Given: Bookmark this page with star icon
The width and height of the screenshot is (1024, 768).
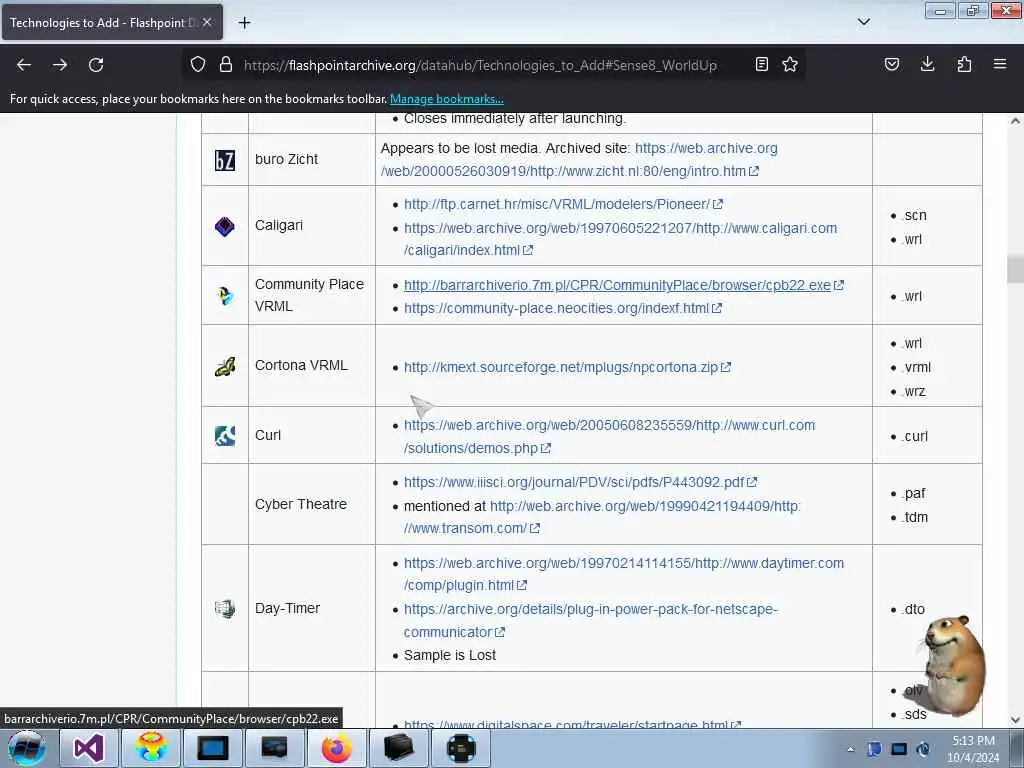Looking at the screenshot, I should point(790,64).
